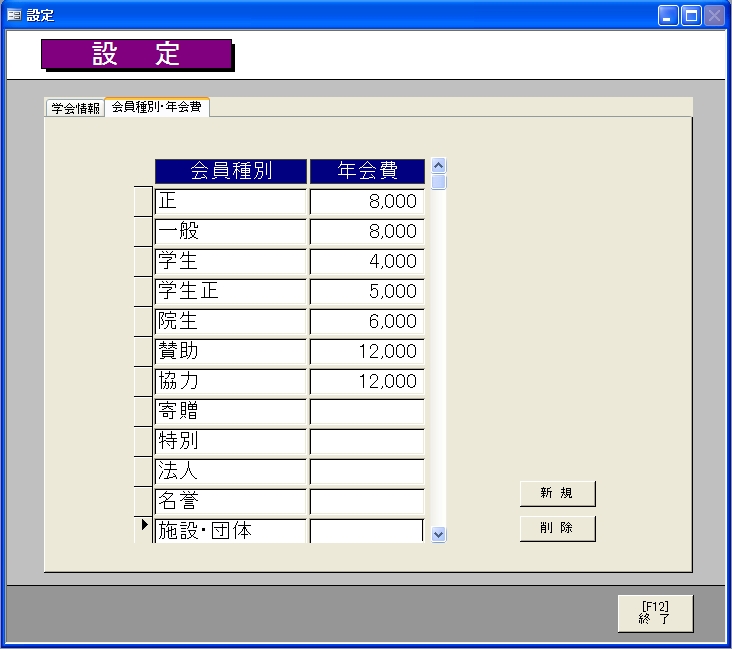
Task: Click the 設定 title banner
Action: click(x=136, y=54)
